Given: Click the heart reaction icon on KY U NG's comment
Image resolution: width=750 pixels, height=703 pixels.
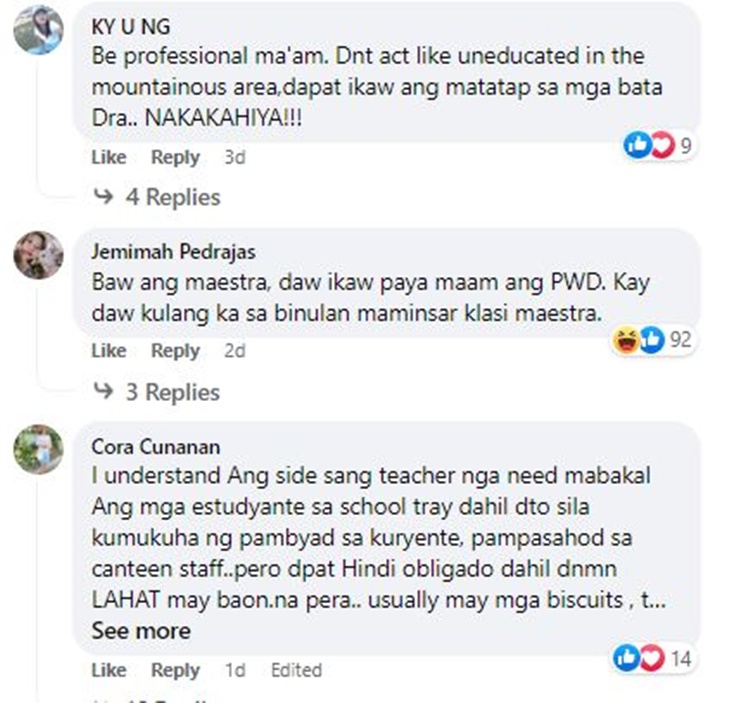Looking at the screenshot, I should [x=663, y=145].
